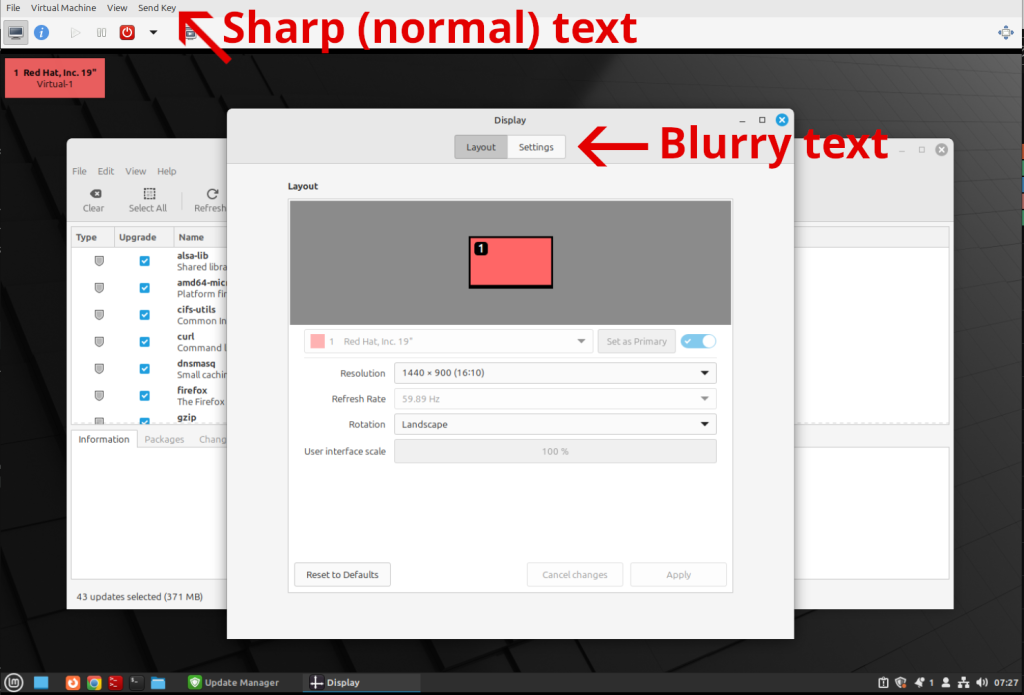Select the dnsmasq package name

click(196, 363)
